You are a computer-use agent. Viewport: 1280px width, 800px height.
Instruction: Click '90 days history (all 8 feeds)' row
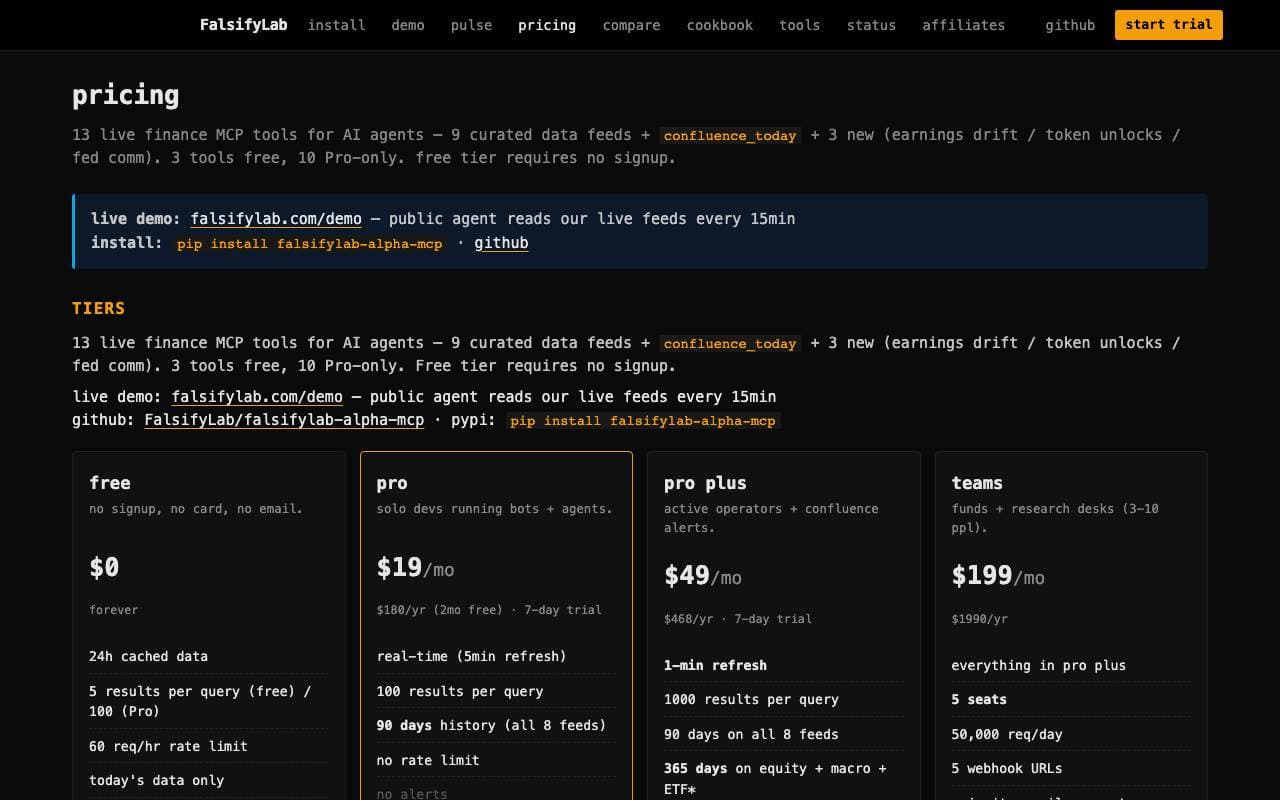(x=496, y=725)
